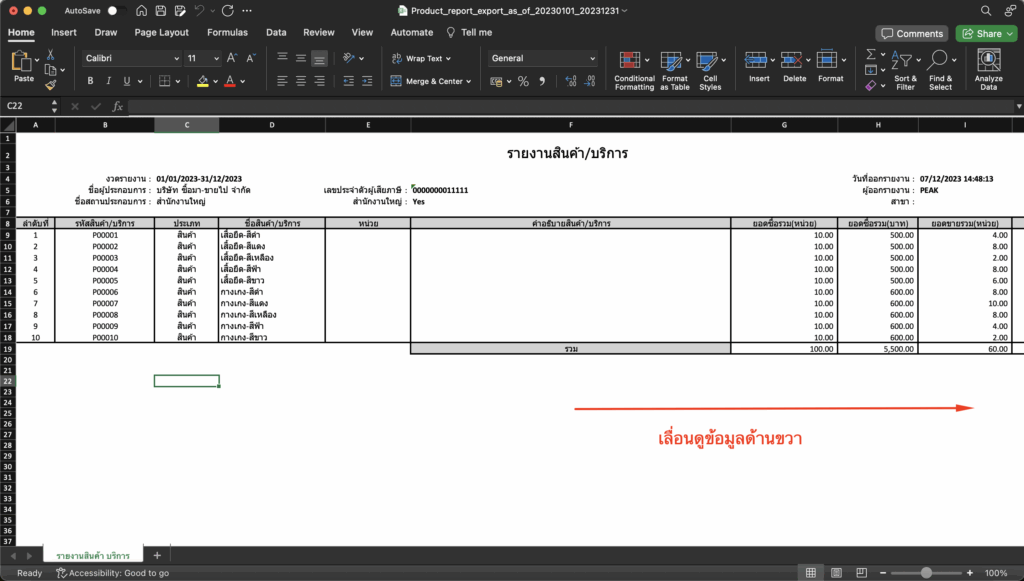The image size is (1024, 581).
Task: Toggle Italic formatting
Action: (108, 81)
